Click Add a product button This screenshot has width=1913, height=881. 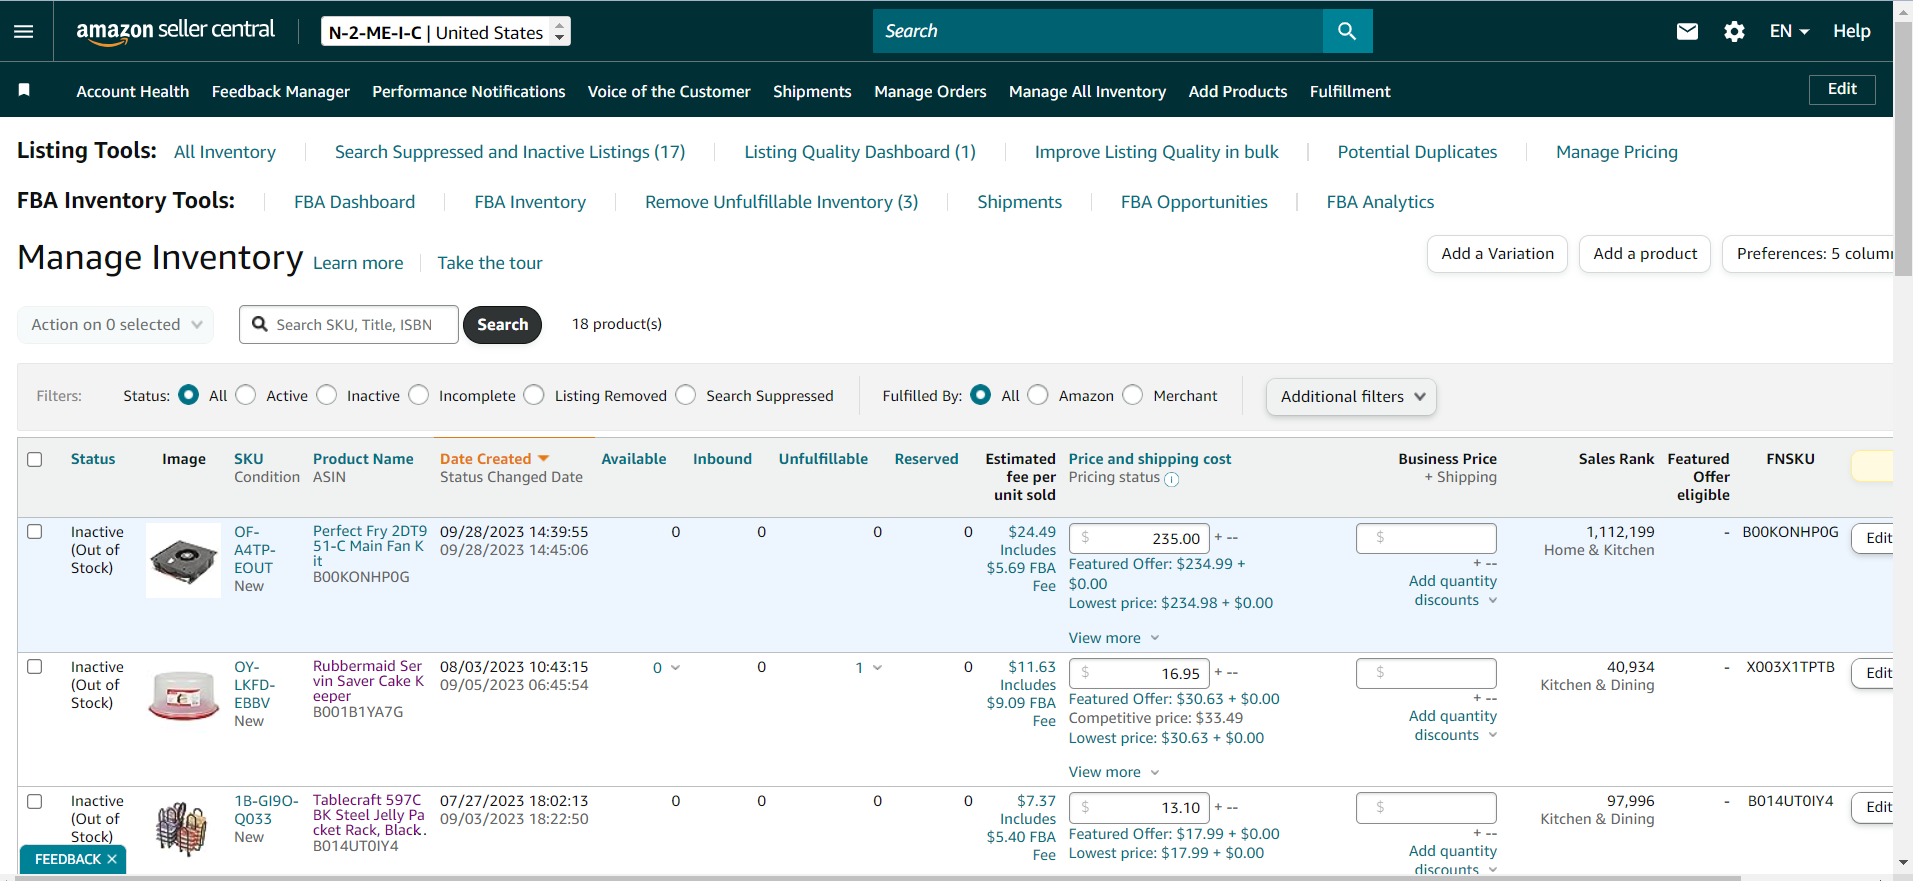1645,254
